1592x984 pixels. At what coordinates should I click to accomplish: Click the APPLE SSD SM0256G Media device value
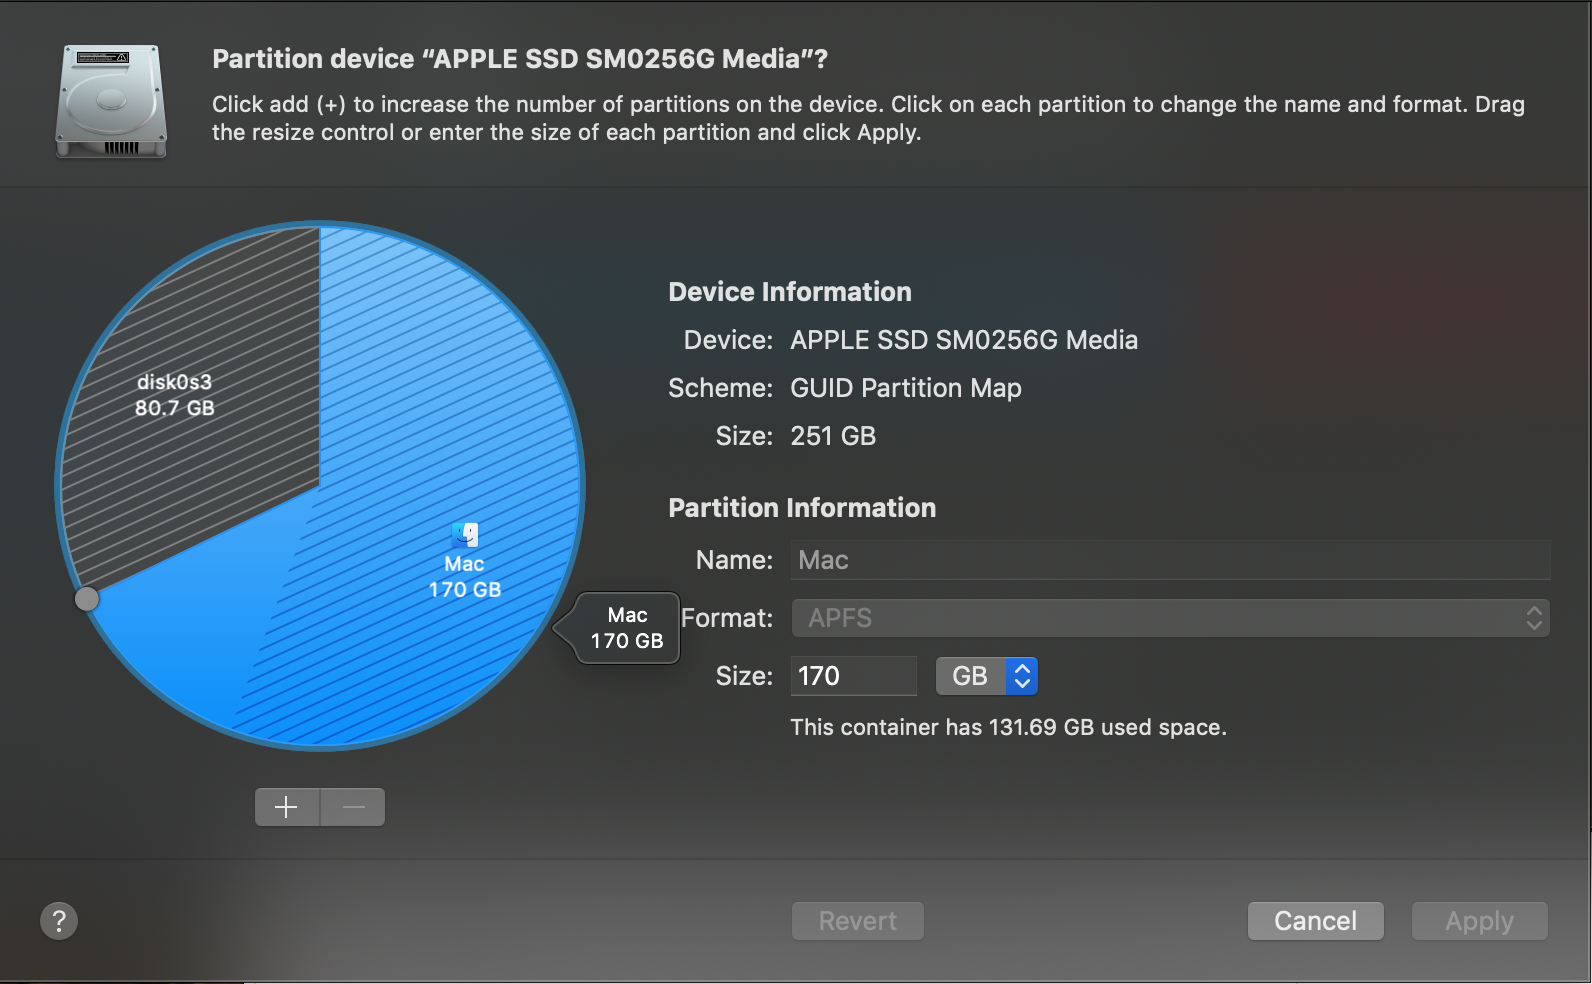pos(964,340)
